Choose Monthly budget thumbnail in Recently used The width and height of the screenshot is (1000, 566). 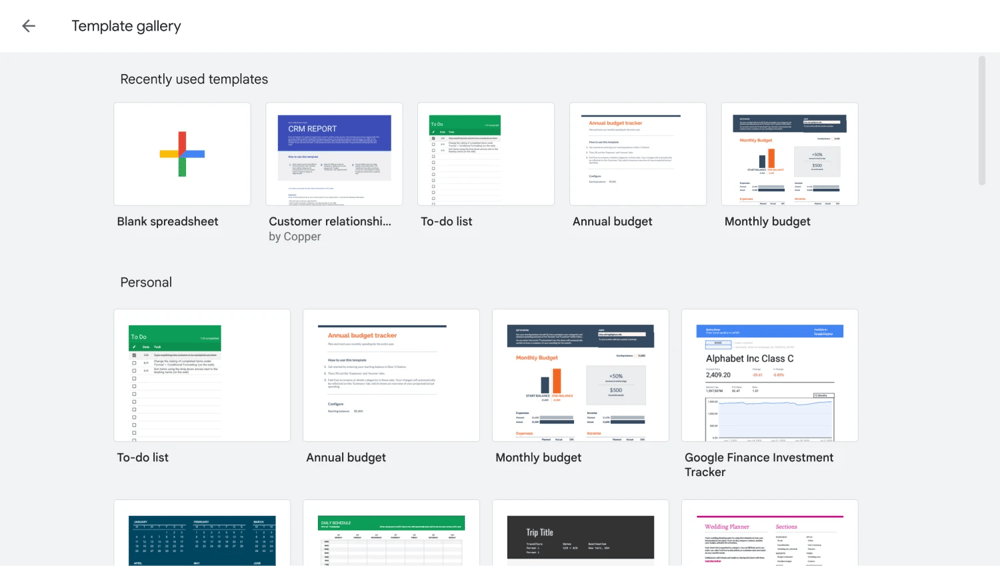coord(790,154)
